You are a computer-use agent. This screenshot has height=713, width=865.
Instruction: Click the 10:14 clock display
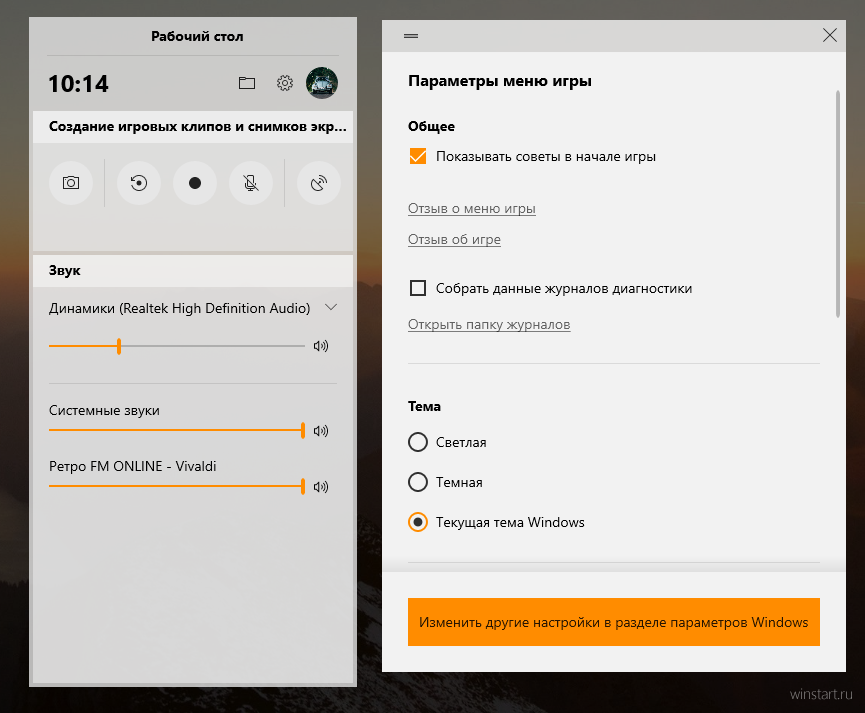pyautogui.click(x=78, y=84)
